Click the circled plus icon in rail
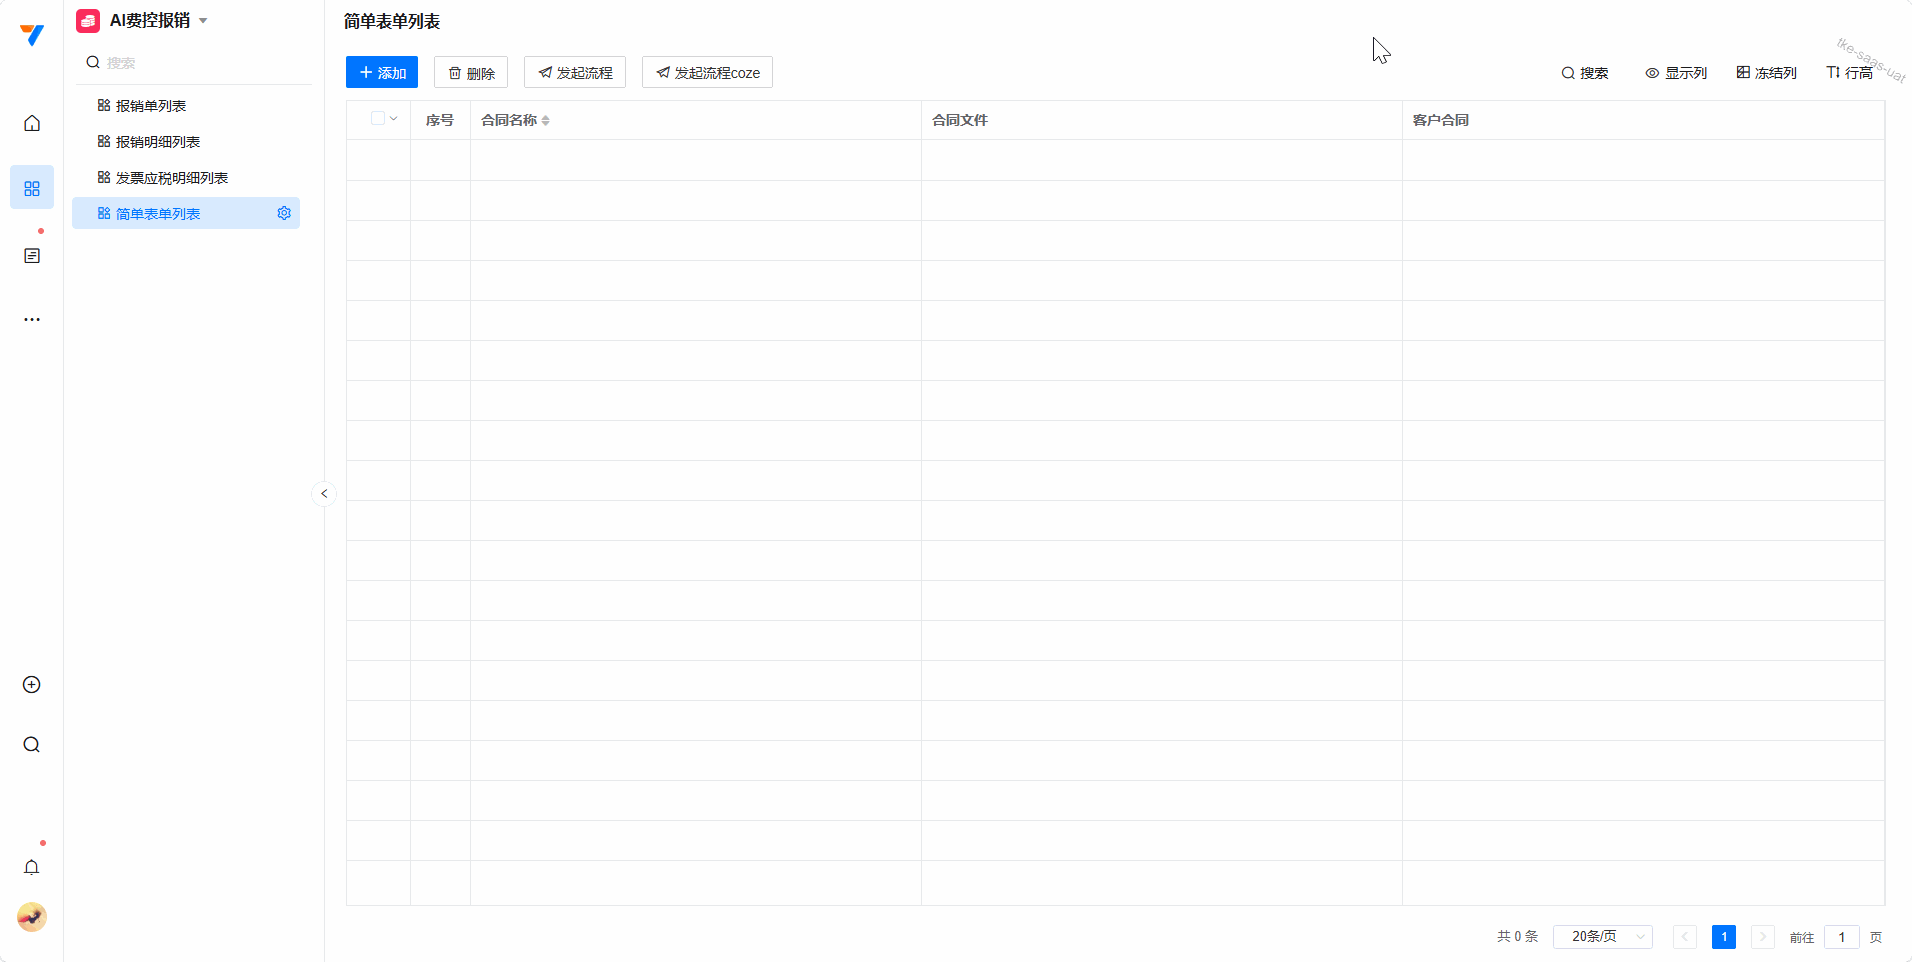This screenshot has height=962, width=1912. (32, 685)
